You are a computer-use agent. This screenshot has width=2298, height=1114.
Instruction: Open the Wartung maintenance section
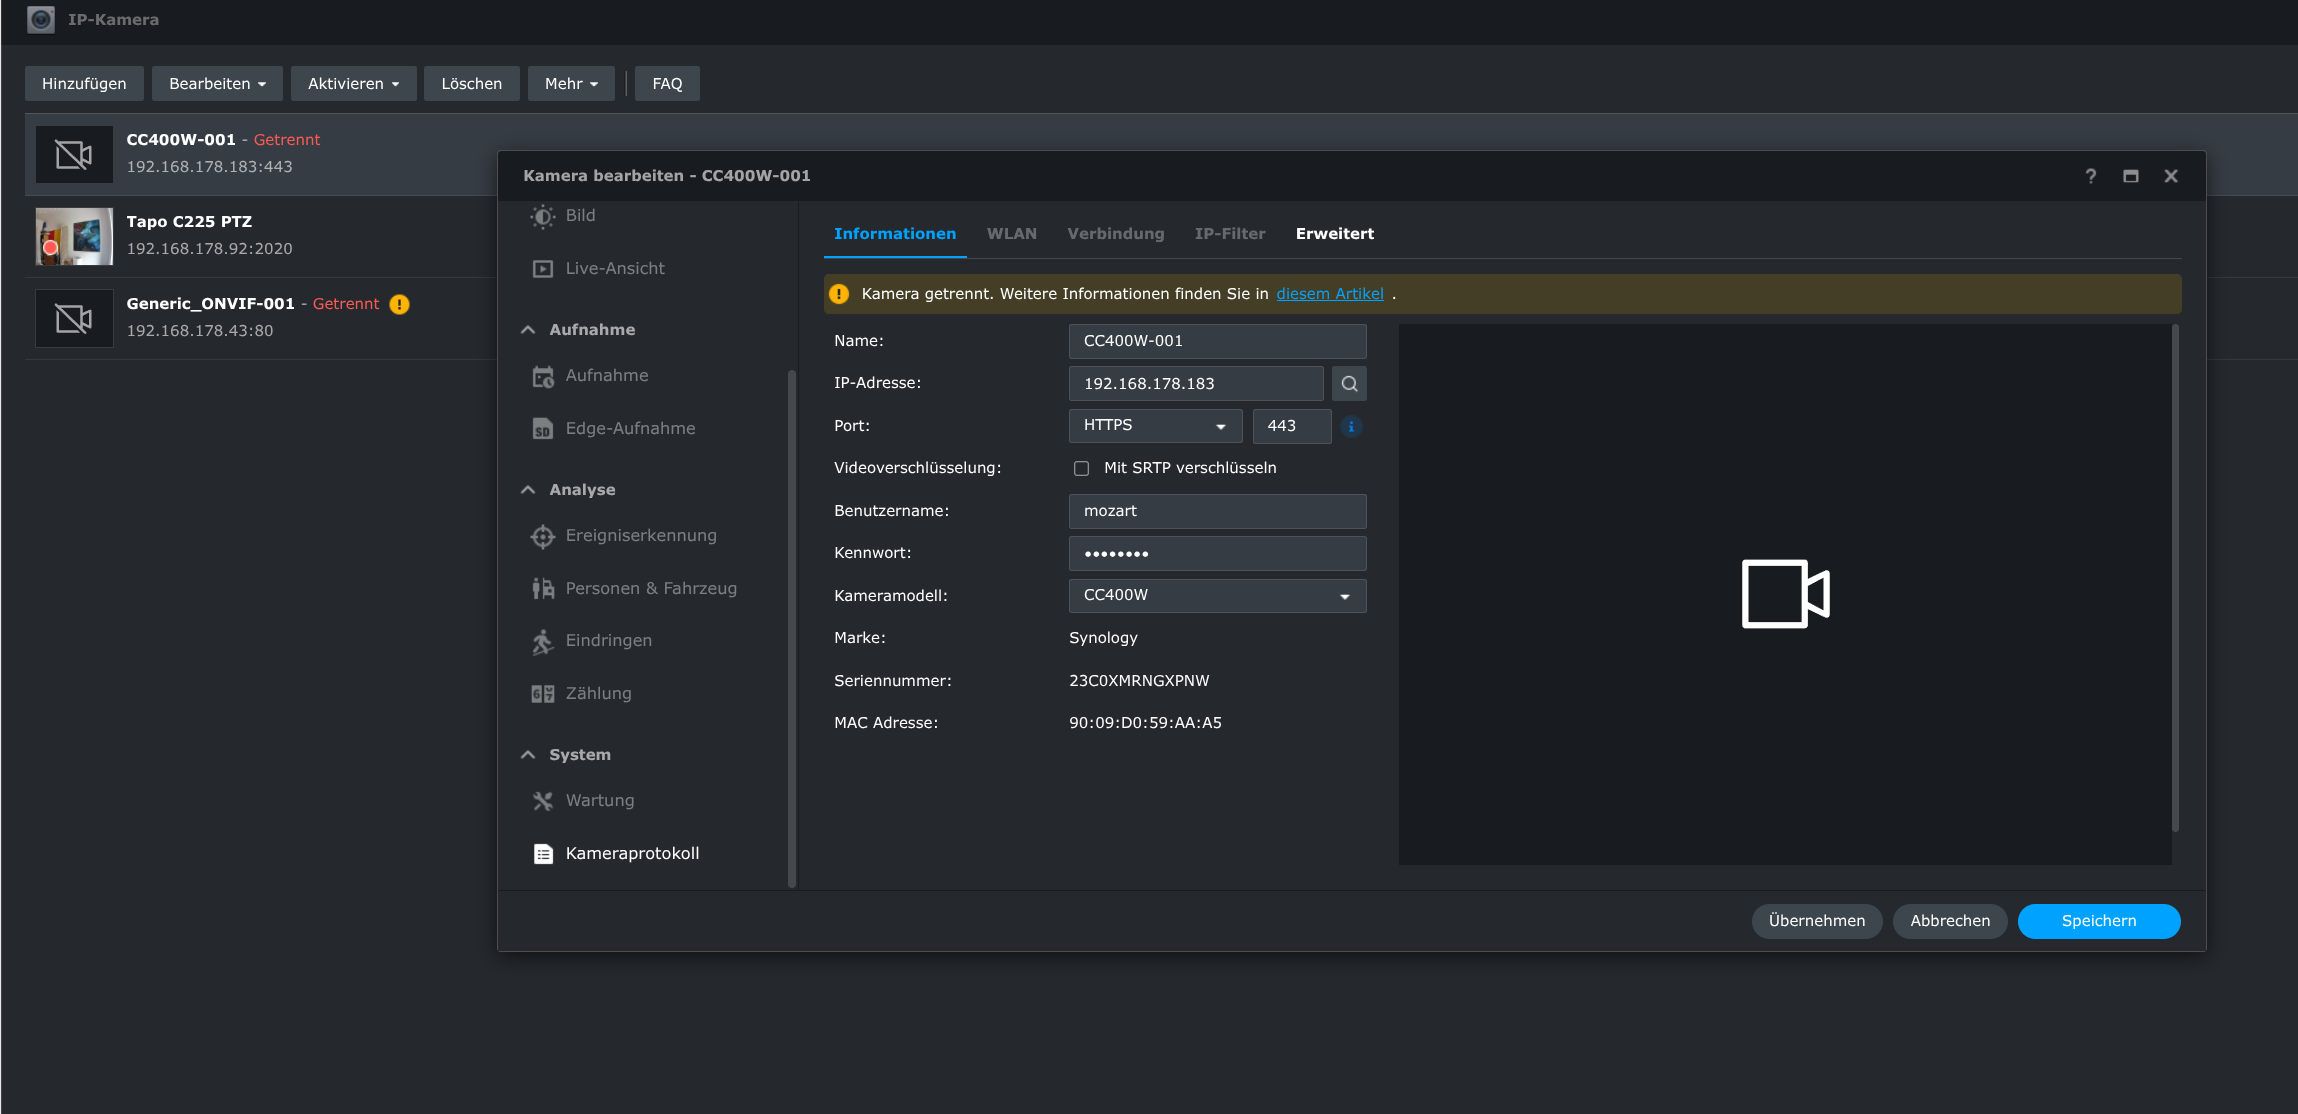pyautogui.click(x=599, y=800)
